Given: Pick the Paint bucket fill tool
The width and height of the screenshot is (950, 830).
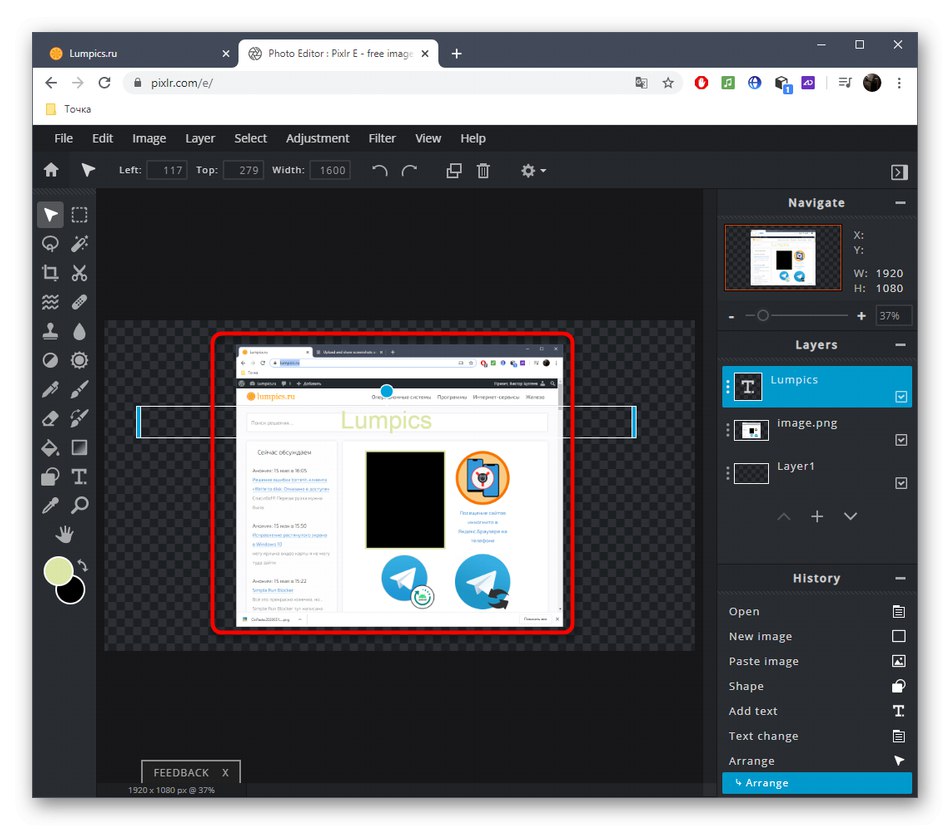Looking at the screenshot, I should (50, 447).
